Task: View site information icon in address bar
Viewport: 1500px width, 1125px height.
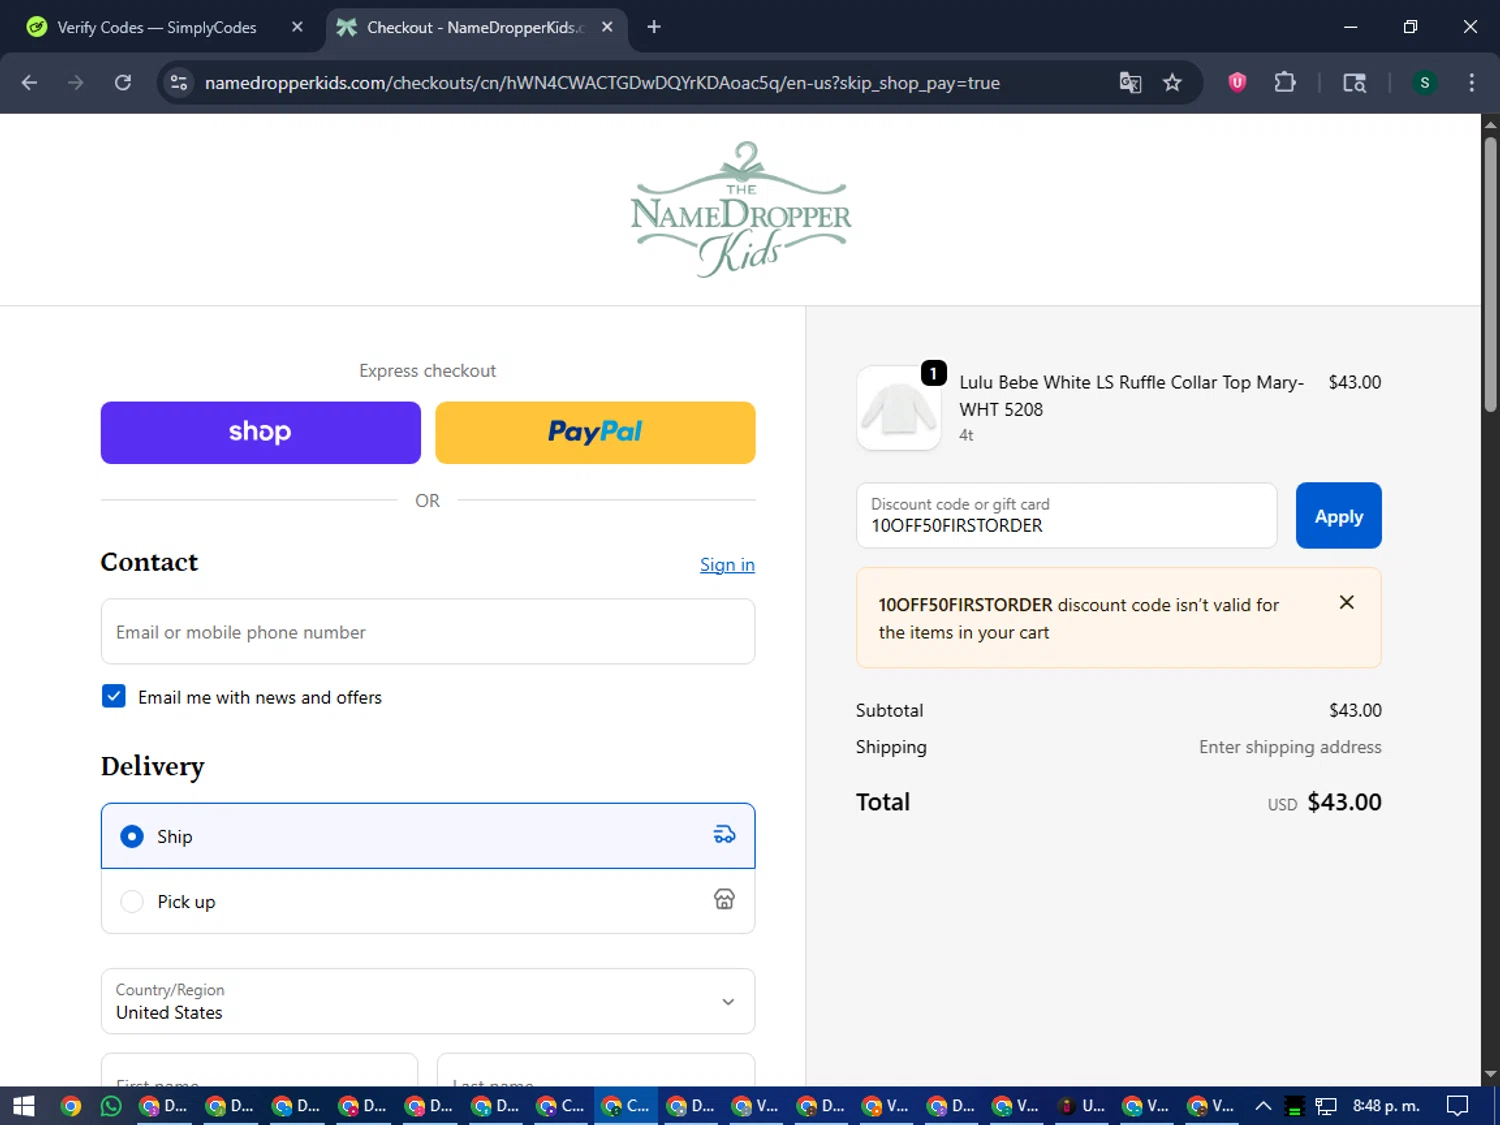Action: [x=179, y=83]
